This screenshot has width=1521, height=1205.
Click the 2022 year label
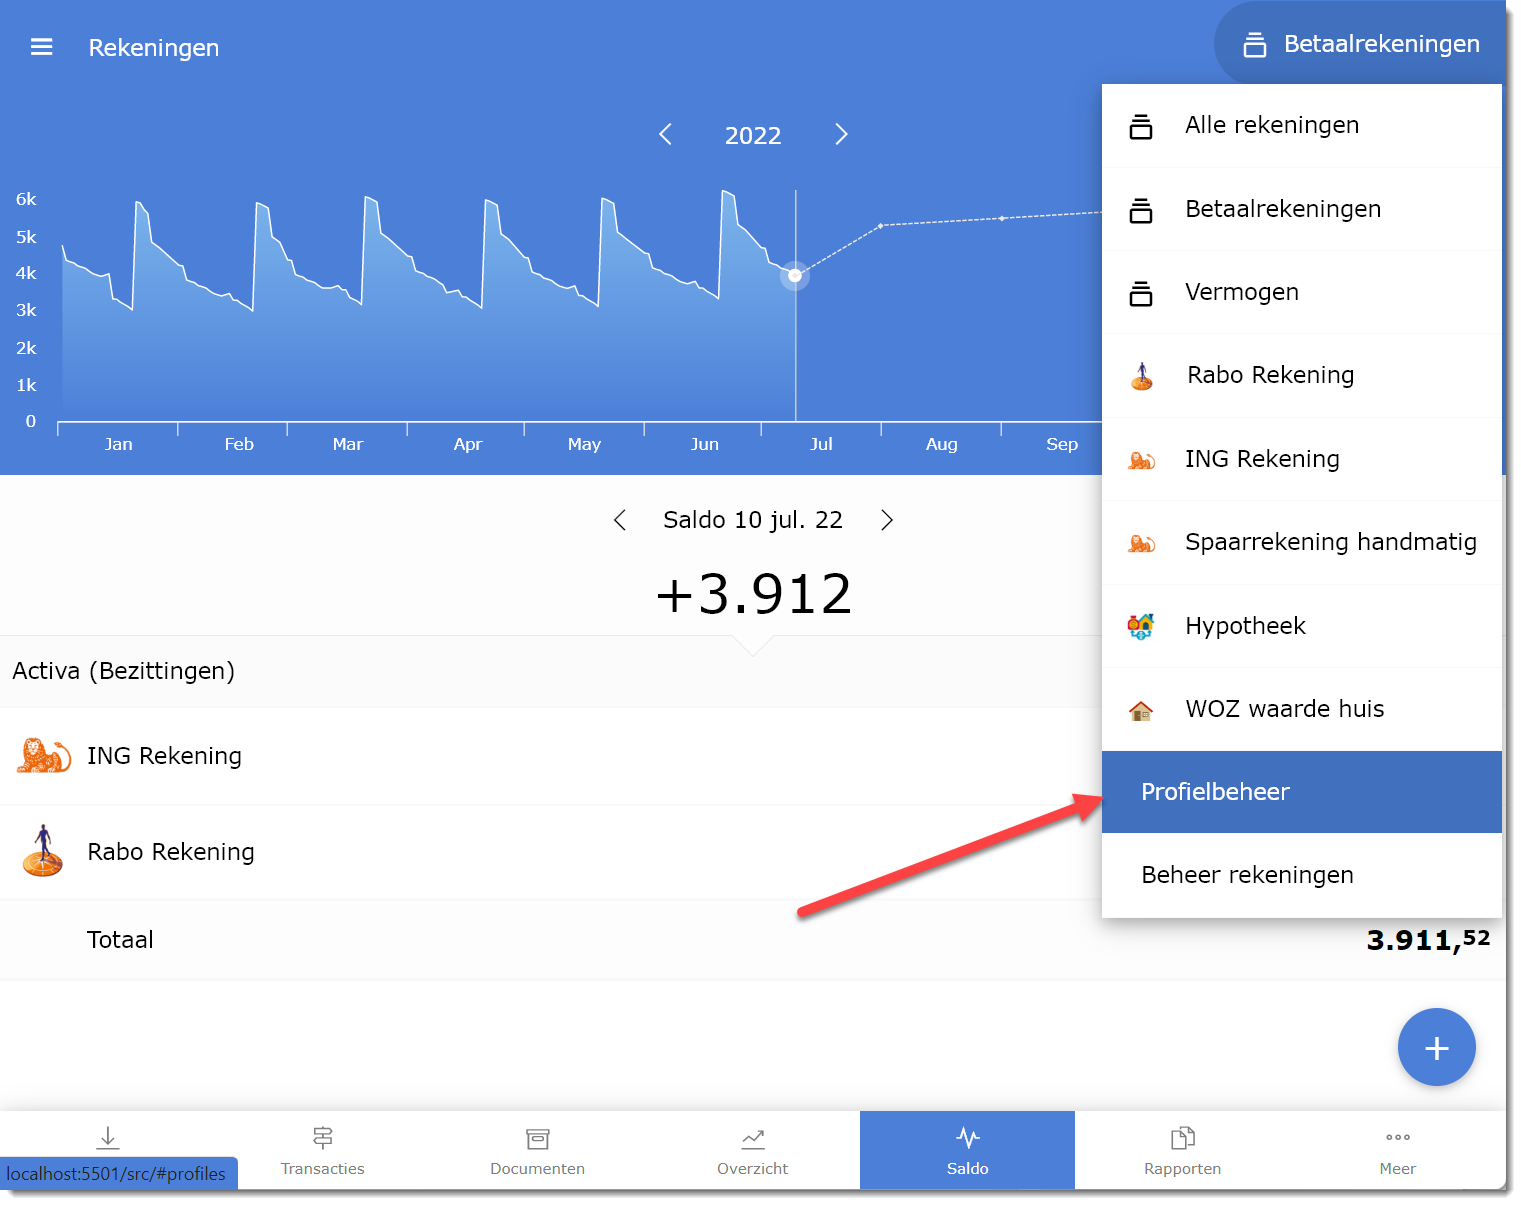tap(753, 135)
